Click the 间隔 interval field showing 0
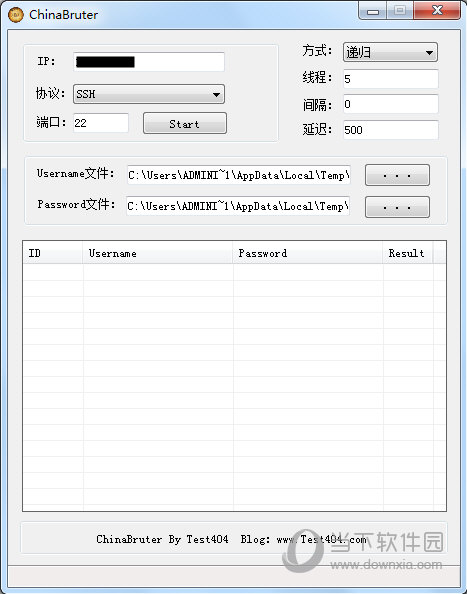 click(x=390, y=104)
